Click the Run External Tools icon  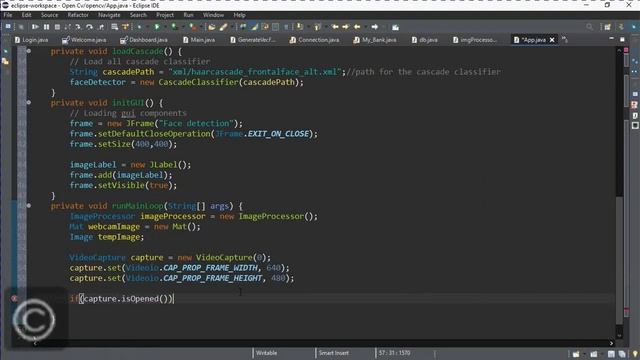193,27
